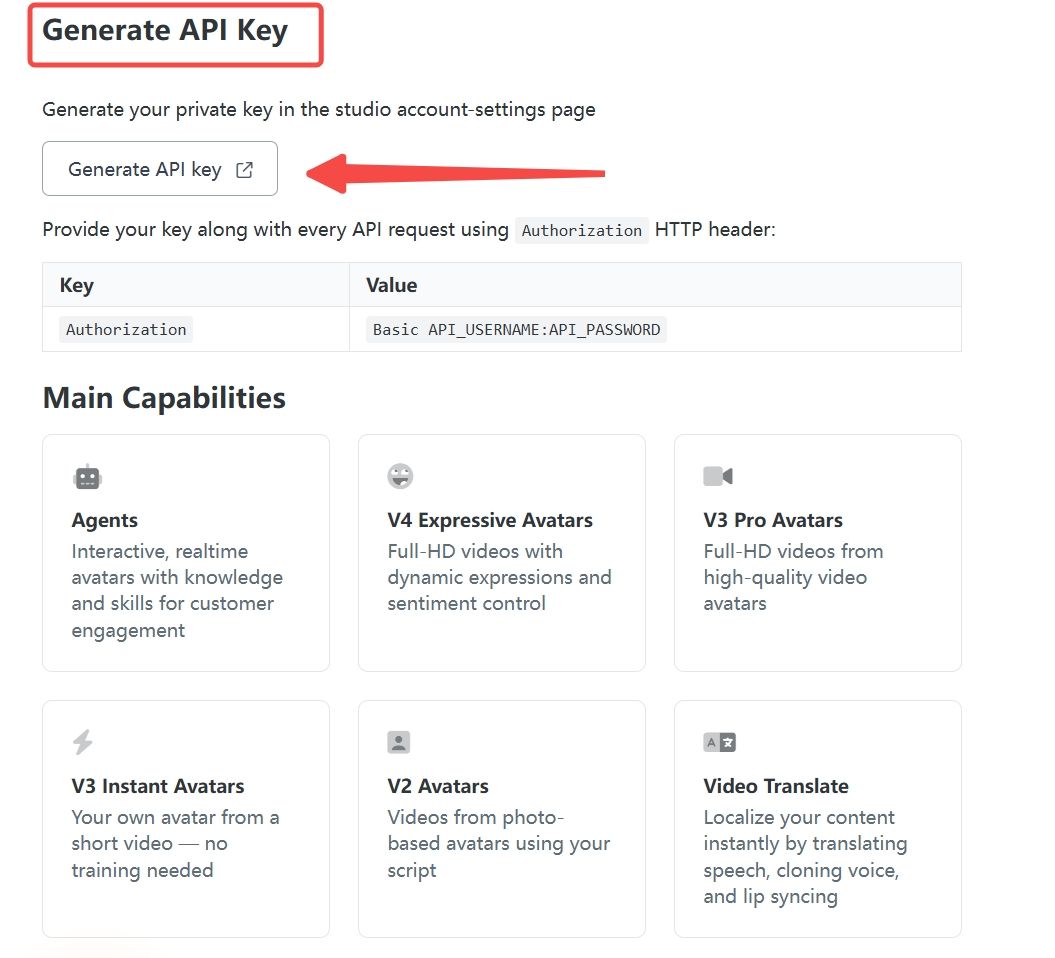Click the Video Translate language icon

pyautogui.click(x=719, y=742)
